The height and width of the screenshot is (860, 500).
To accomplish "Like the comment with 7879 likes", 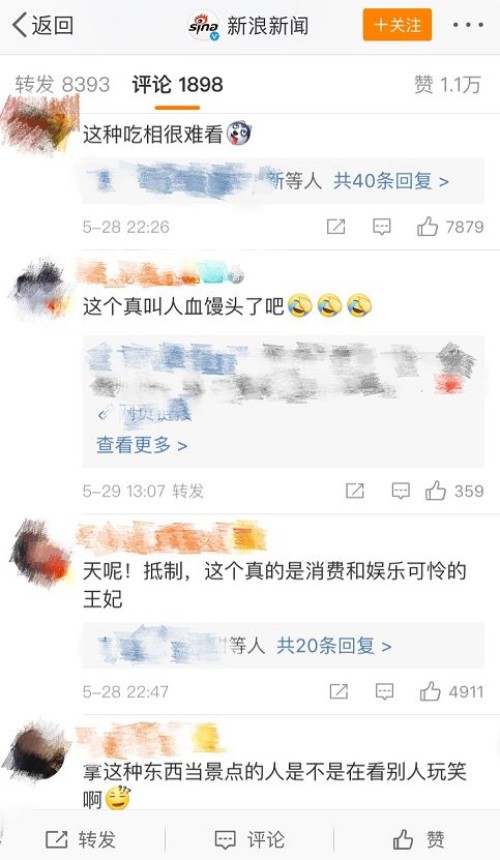I will point(450,227).
